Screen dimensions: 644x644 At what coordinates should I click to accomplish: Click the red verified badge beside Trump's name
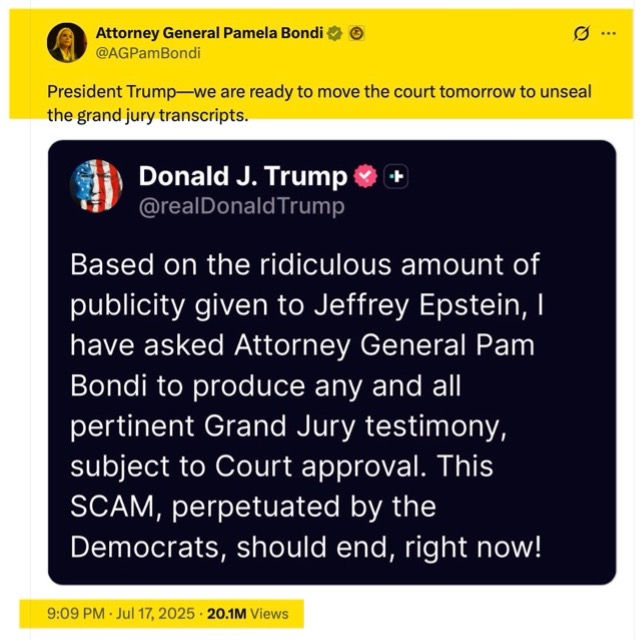365,177
